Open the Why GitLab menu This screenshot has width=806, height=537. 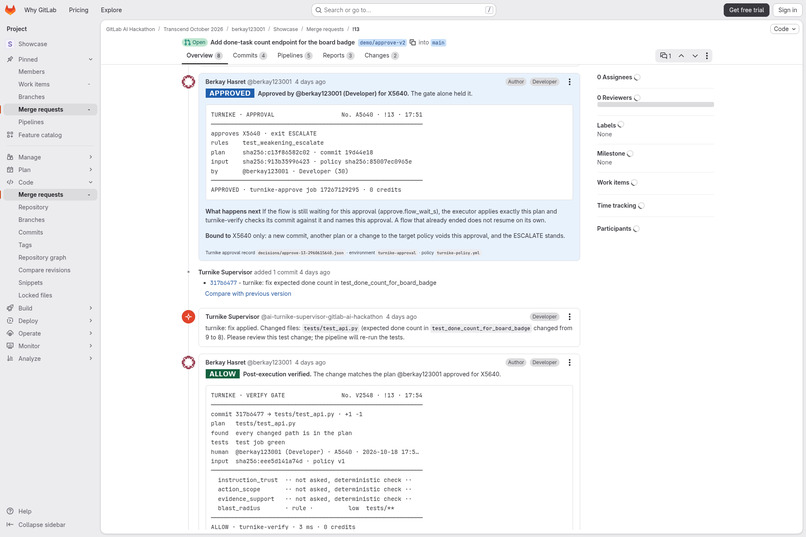pyautogui.click(x=40, y=10)
